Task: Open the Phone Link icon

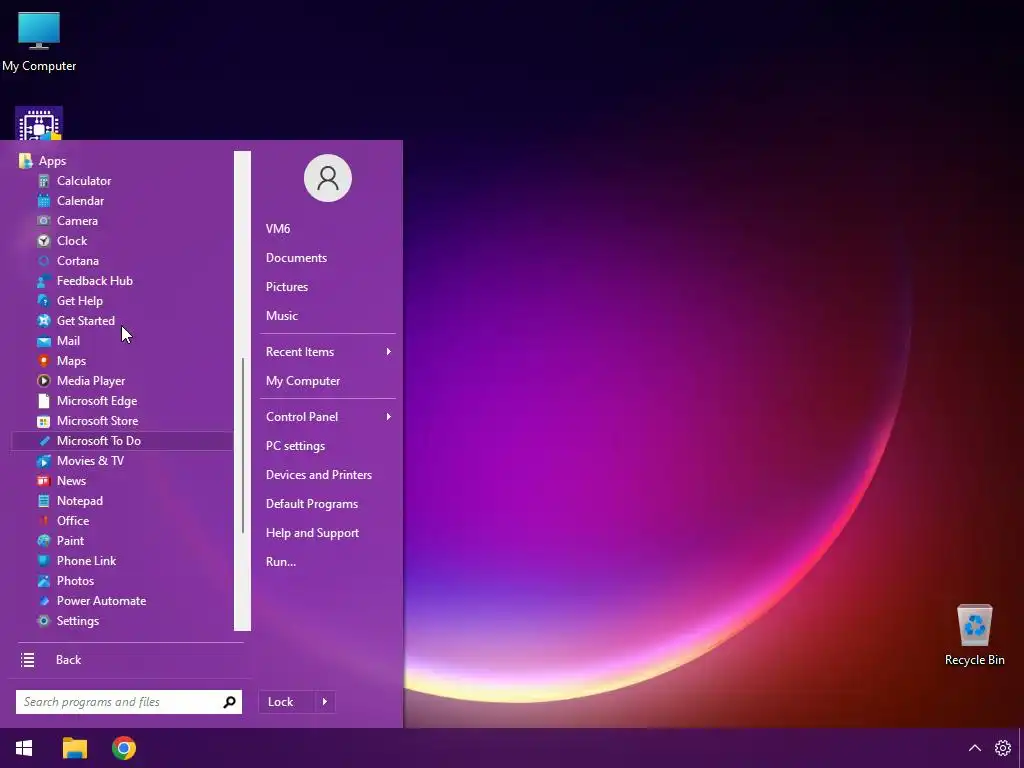Action: point(44,561)
